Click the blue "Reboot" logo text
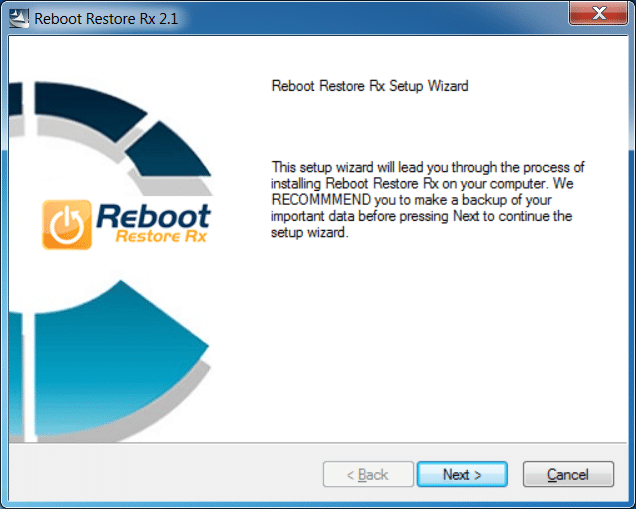The image size is (636, 509). coord(154,215)
